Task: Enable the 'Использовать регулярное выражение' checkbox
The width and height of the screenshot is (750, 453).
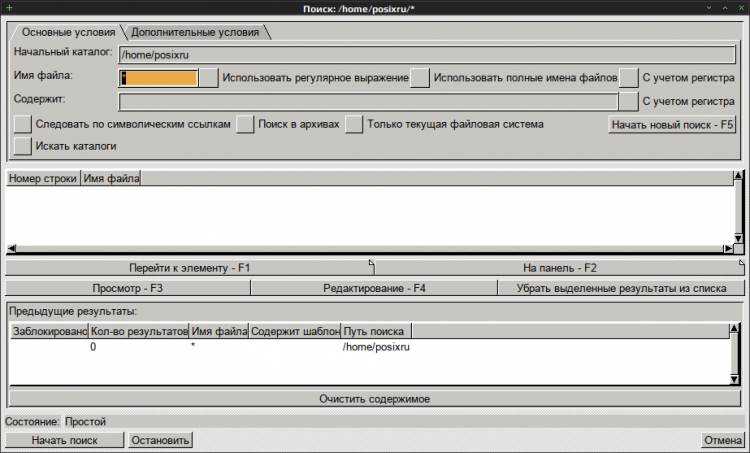Action: [208, 77]
